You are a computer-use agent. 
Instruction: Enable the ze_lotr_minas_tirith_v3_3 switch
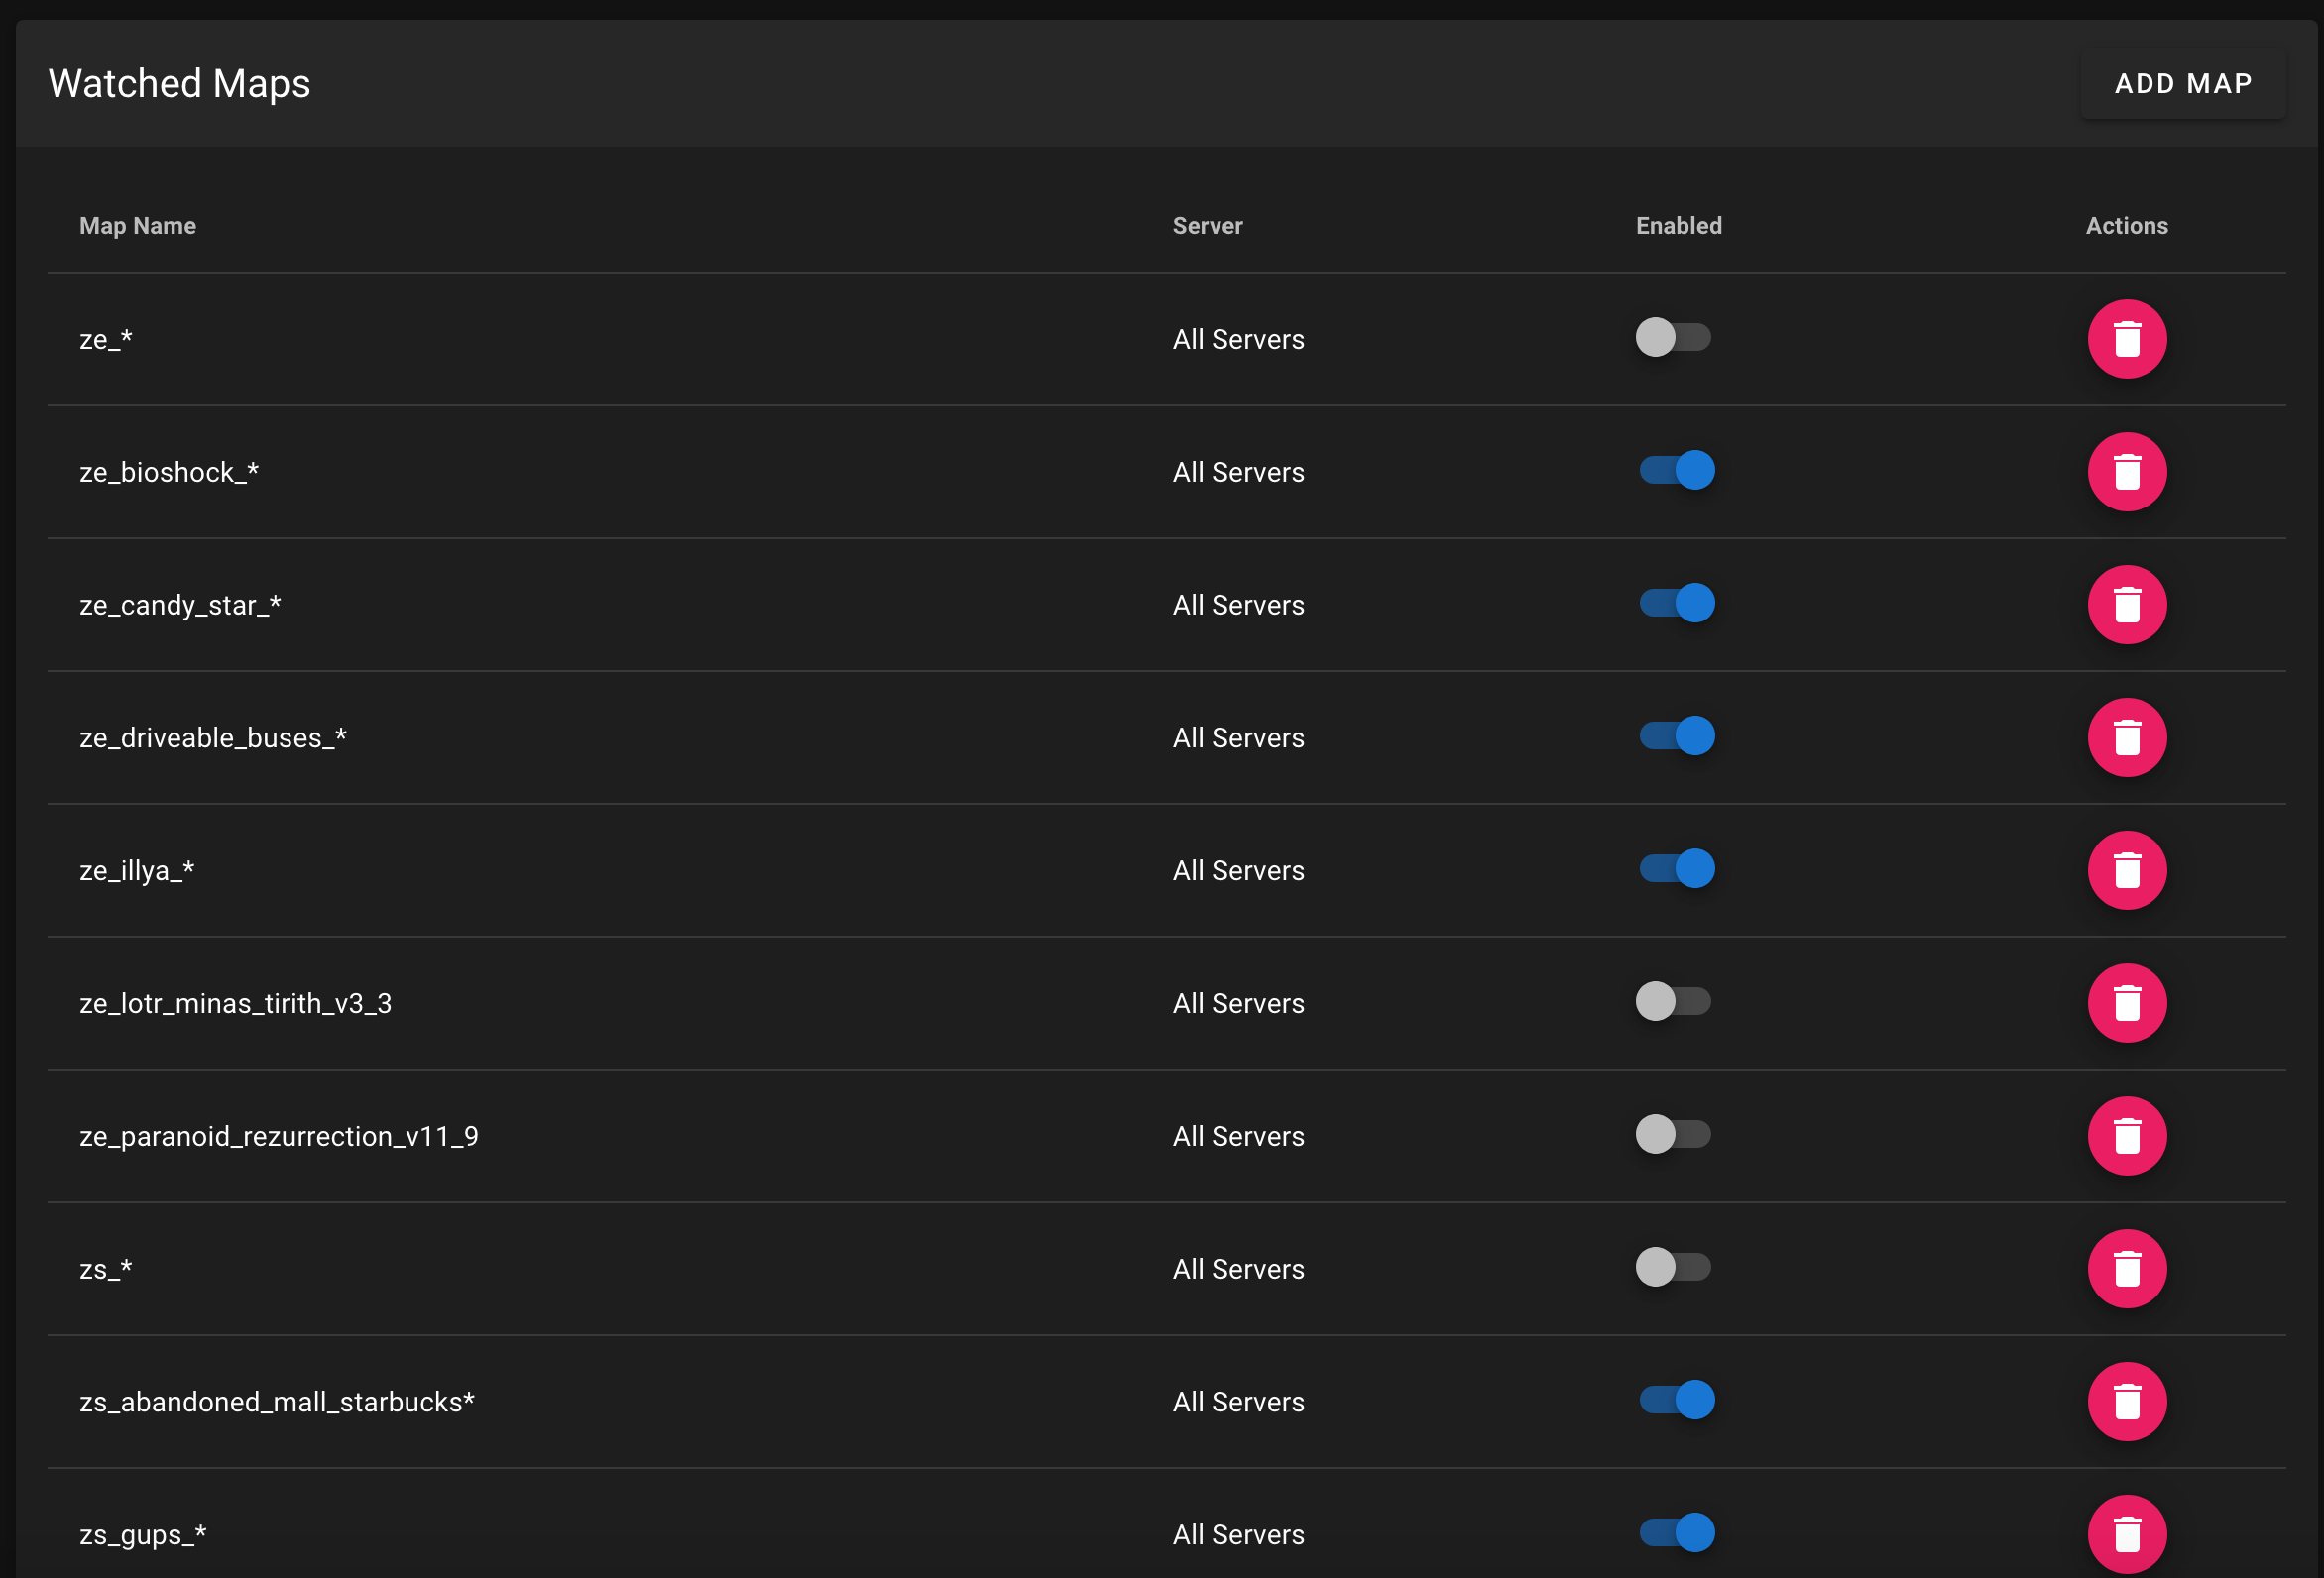click(x=1673, y=1001)
